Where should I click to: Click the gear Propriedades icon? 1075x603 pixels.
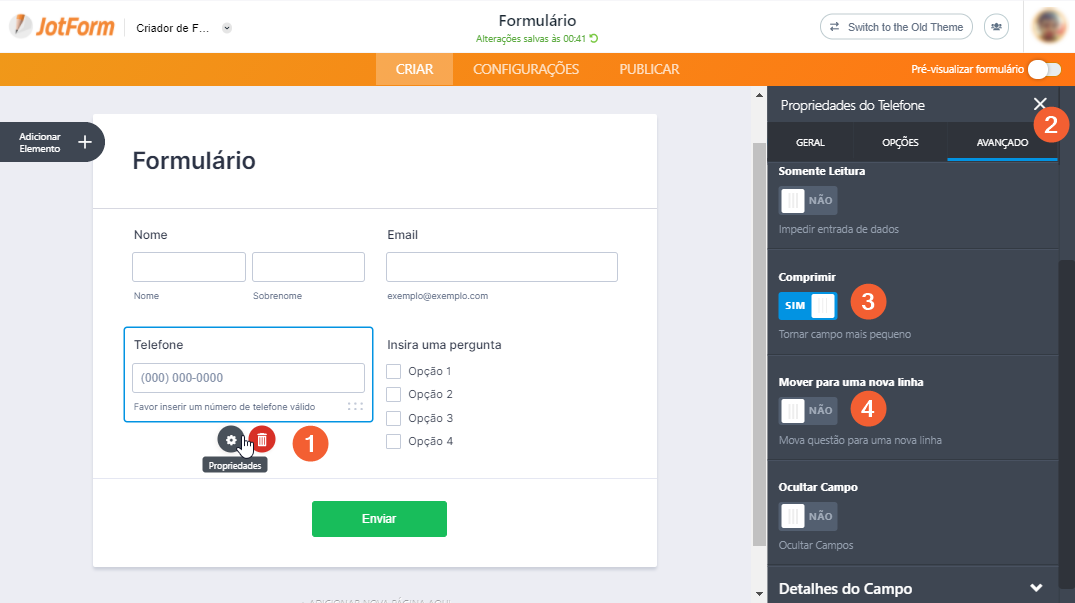pyautogui.click(x=231, y=439)
